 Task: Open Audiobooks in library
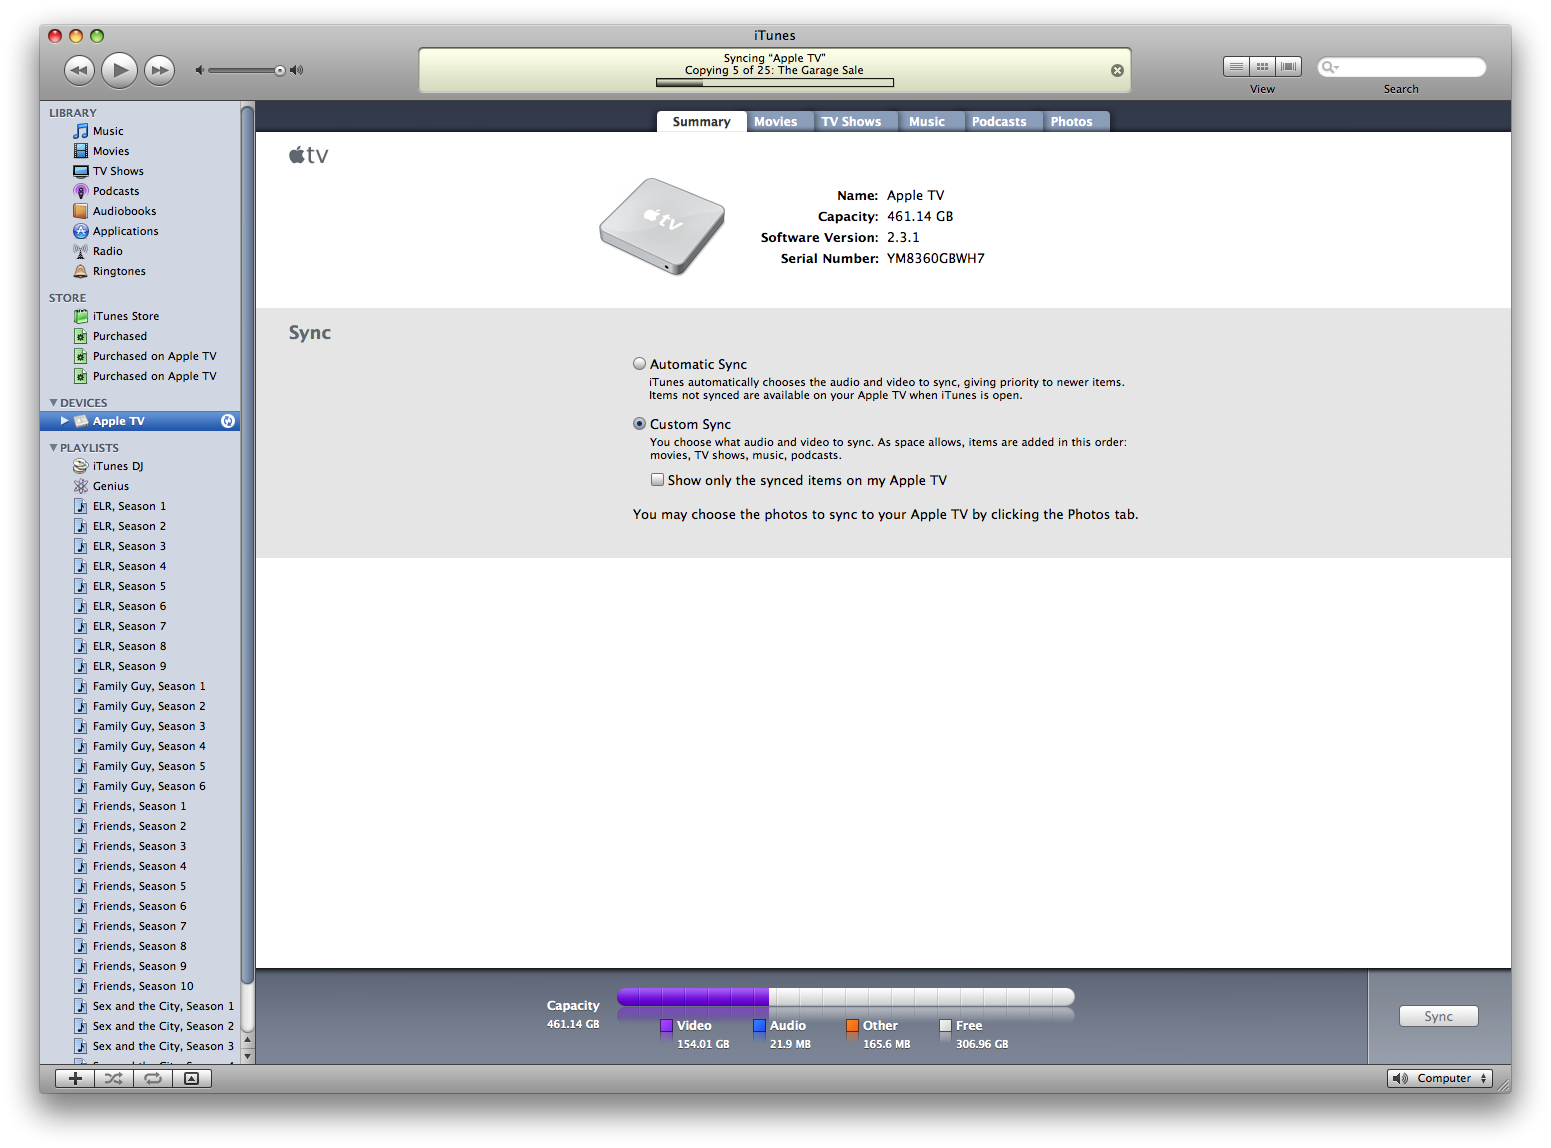coord(140,211)
